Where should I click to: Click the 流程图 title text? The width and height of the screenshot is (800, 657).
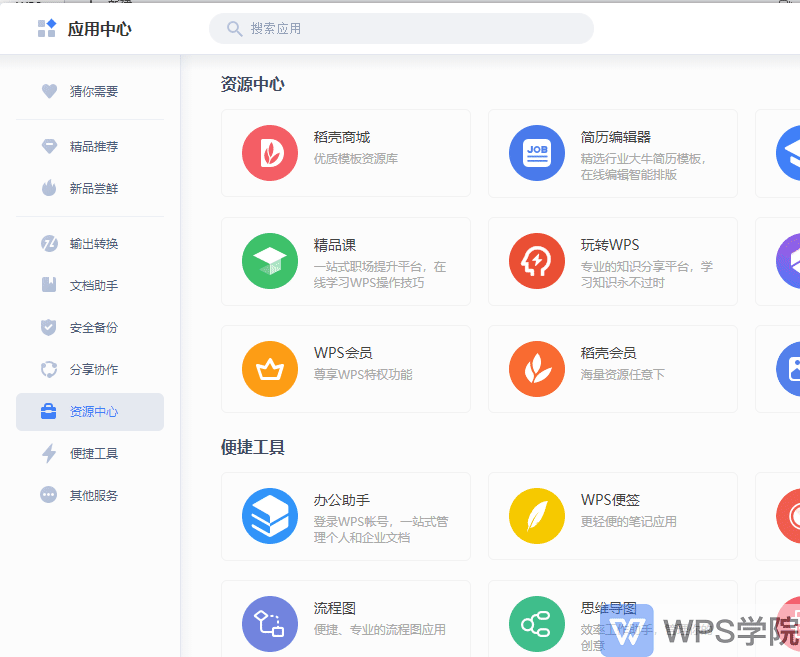[x=335, y=608]
